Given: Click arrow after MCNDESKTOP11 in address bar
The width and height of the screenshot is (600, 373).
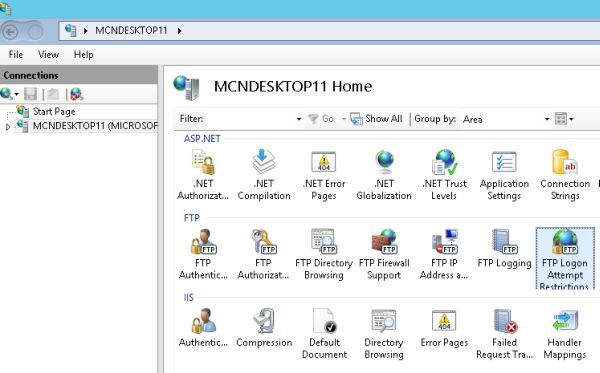Looking at the screenshot, I should click(179, 31).
